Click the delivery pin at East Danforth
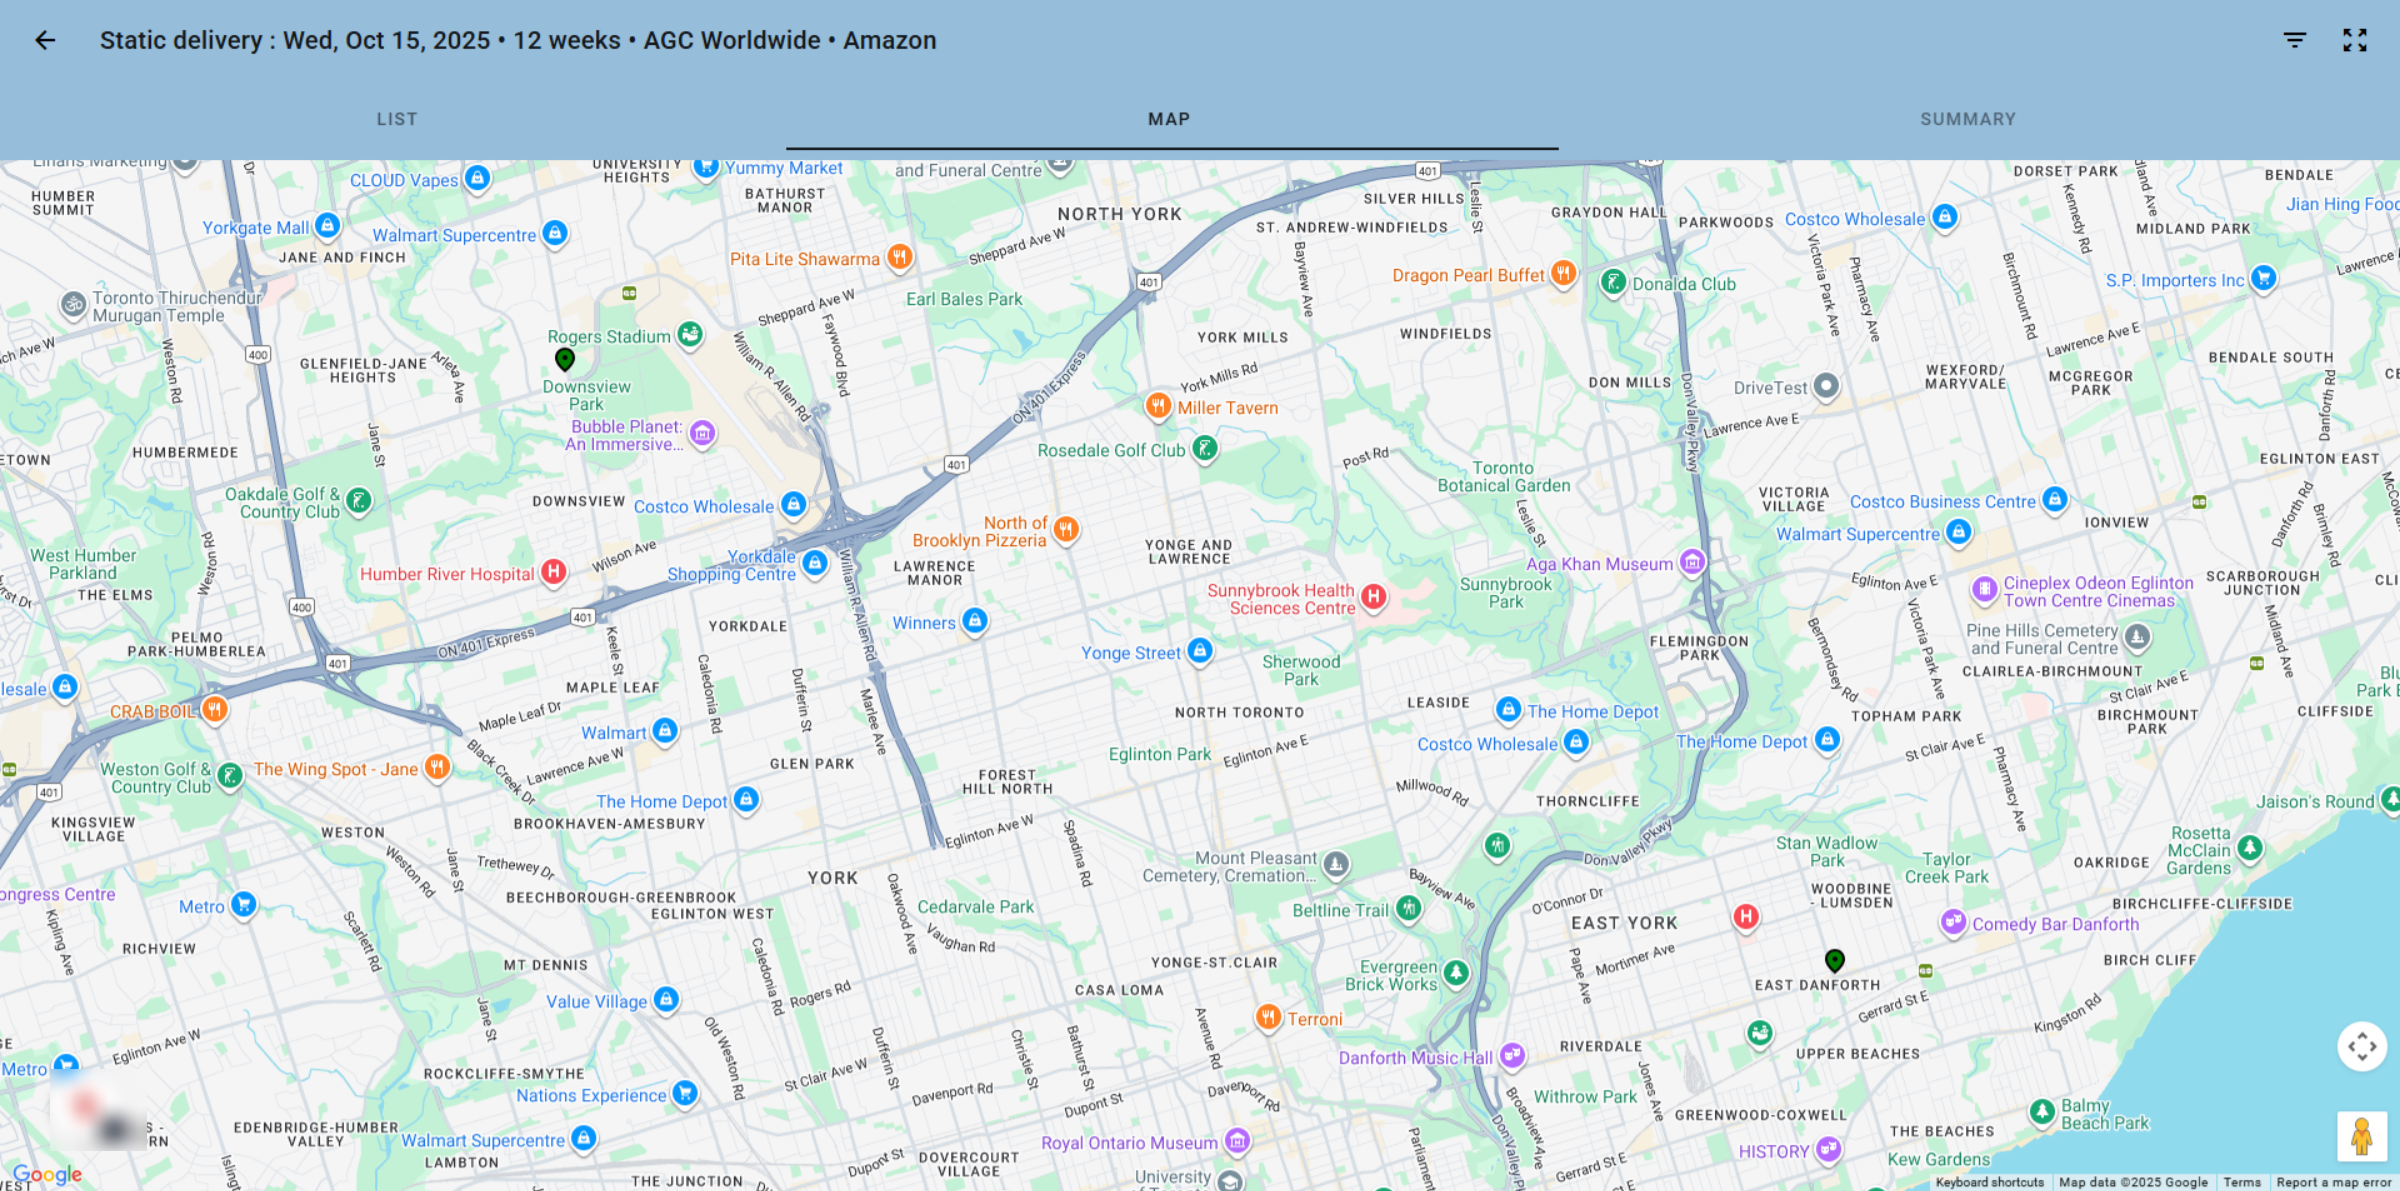2400x1191 pixels. point(1835,961)
